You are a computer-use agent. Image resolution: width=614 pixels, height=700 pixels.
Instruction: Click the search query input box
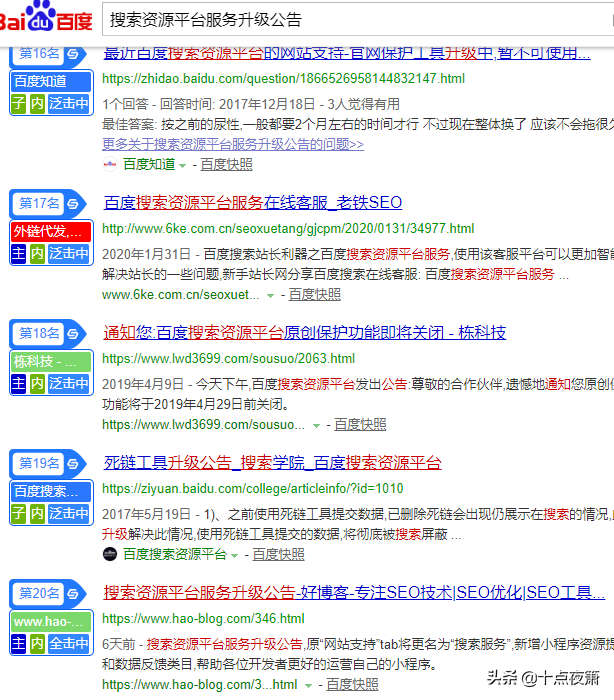pos(358,20)
